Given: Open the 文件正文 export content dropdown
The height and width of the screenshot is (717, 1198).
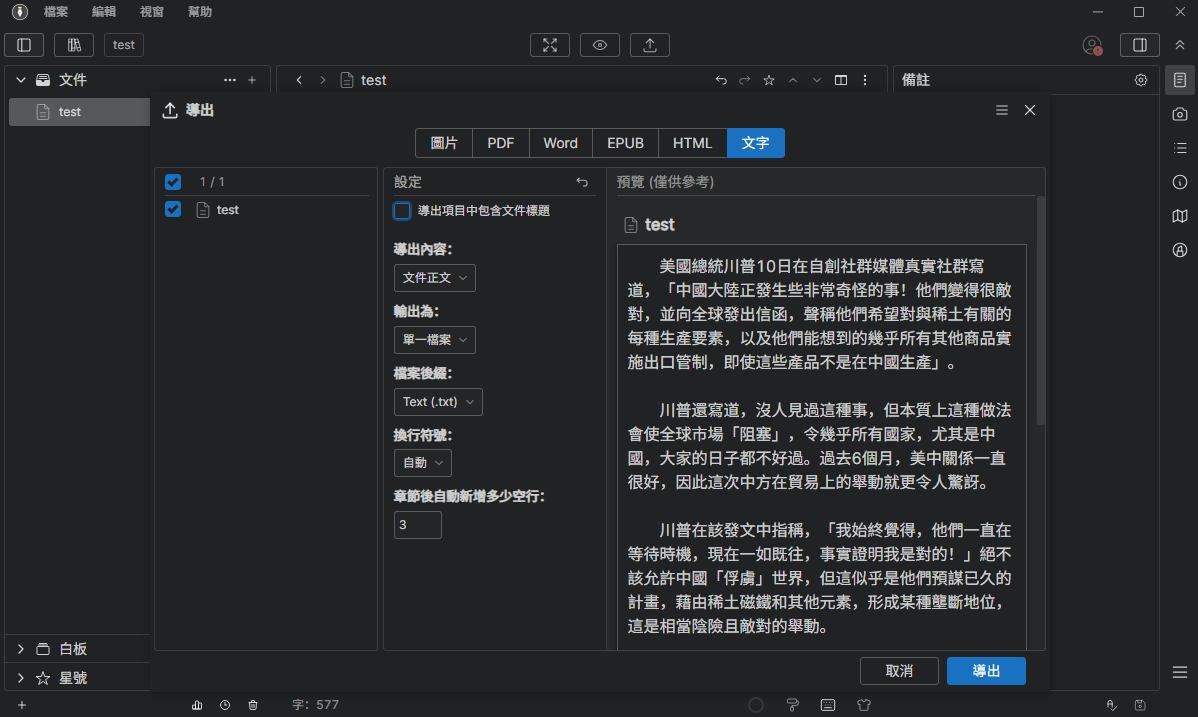Looking at the screenshot, I should tap(435, 278).
